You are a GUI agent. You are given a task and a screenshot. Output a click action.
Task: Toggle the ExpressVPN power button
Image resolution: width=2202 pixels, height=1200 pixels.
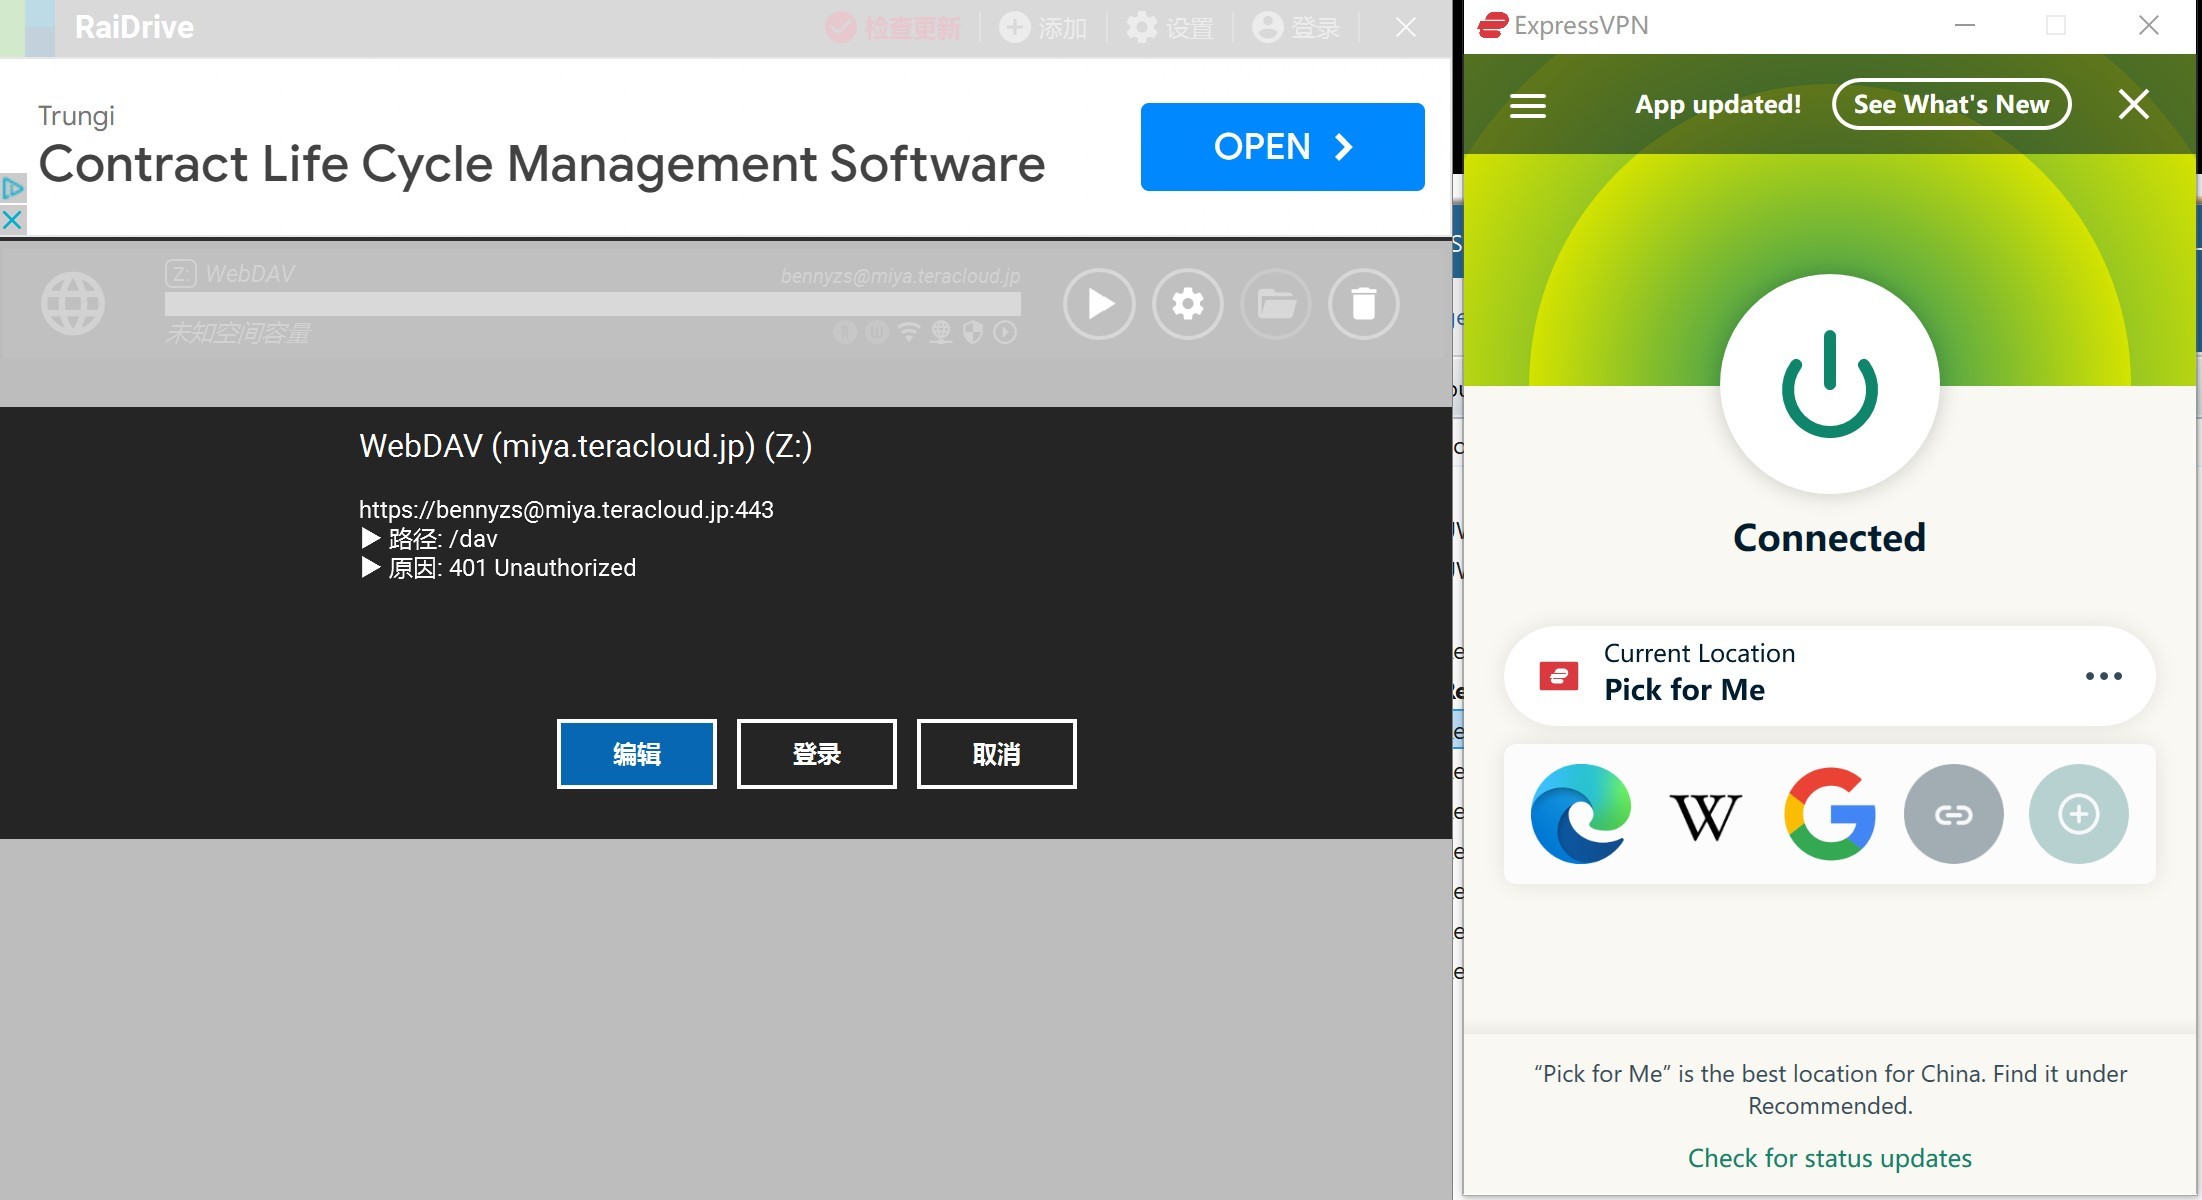(x=1830, y=384)
